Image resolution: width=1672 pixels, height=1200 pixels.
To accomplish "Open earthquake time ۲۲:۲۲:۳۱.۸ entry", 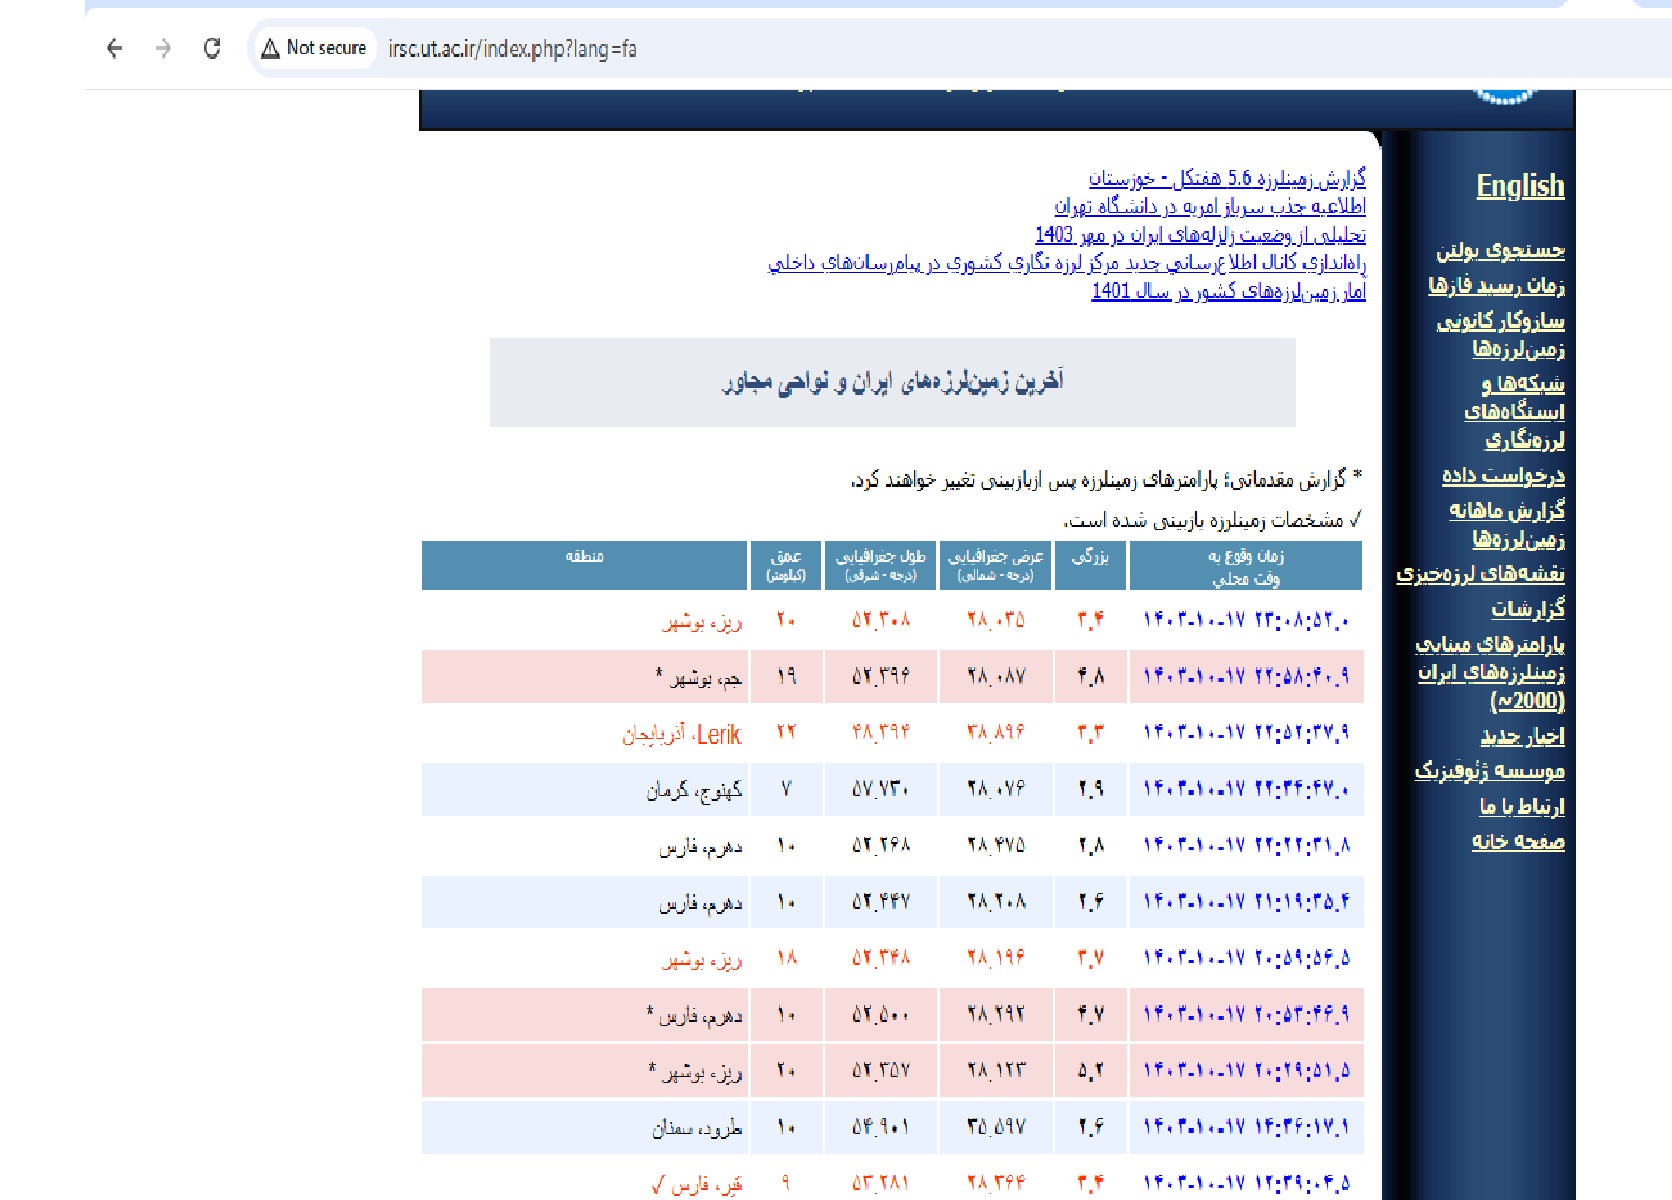I will (1246, 845).
